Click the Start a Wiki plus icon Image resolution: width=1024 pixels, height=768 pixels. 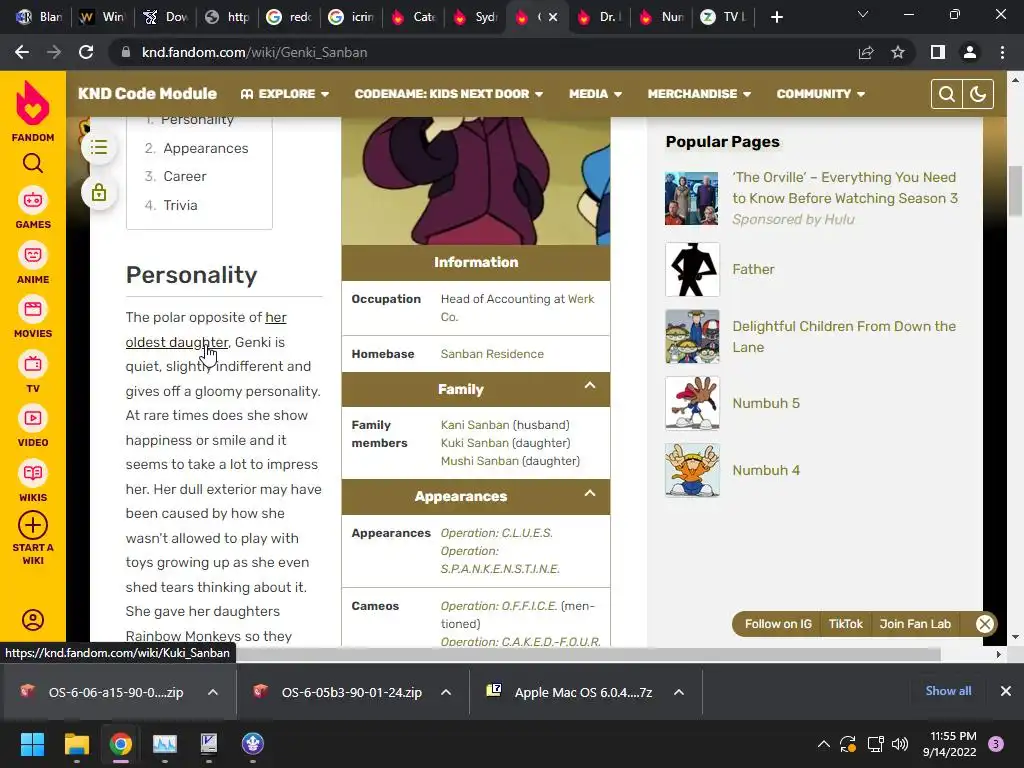pyautogui.click(x=33, y=525)
